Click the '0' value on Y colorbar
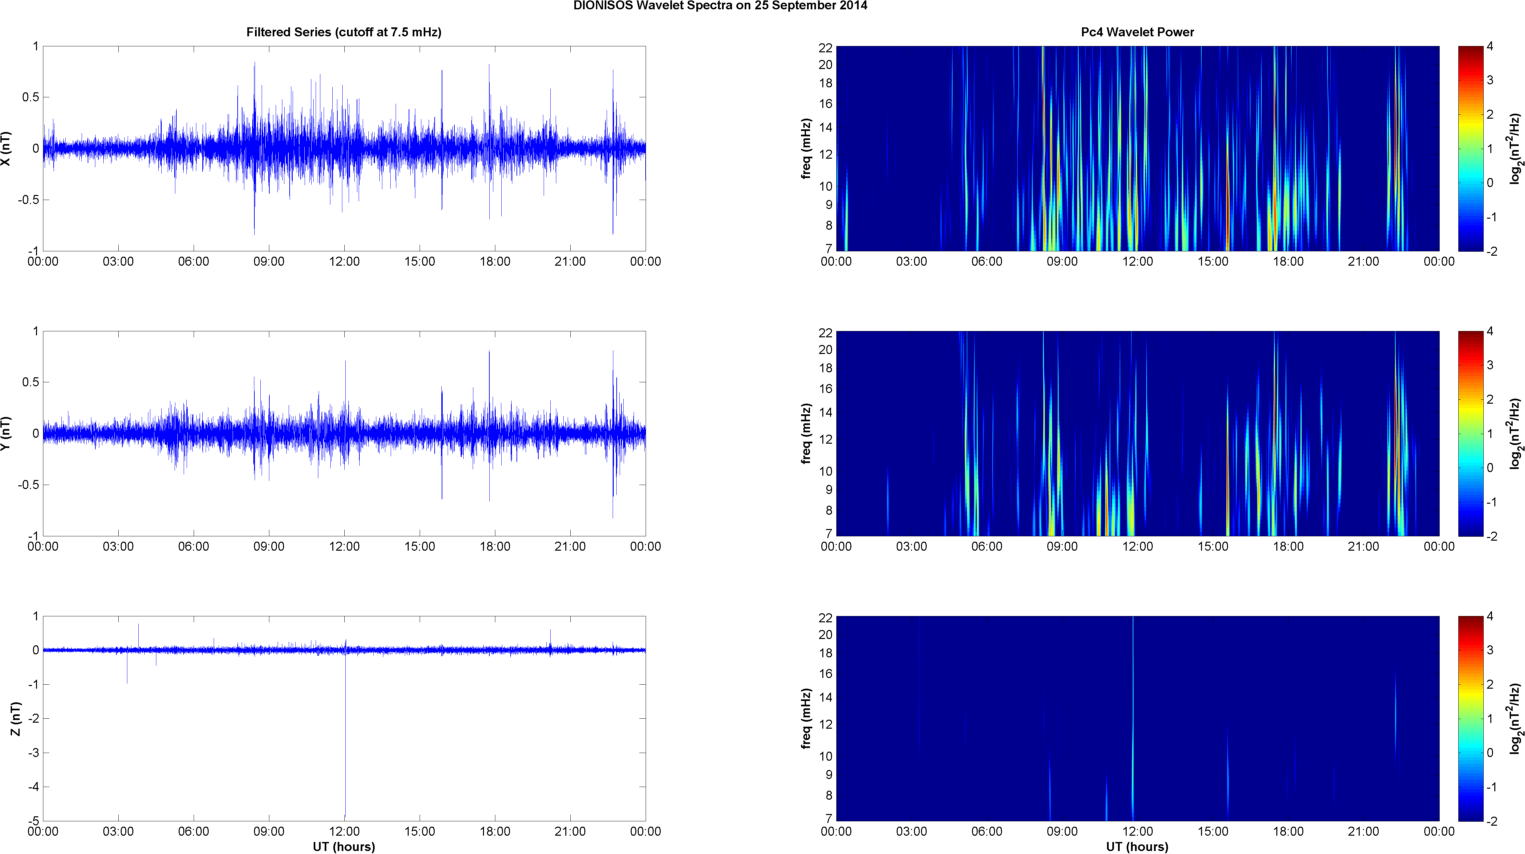Image resolution: width=1525 pixels, height=854 pixels. pyautogui.click(x=1490, y=468)
